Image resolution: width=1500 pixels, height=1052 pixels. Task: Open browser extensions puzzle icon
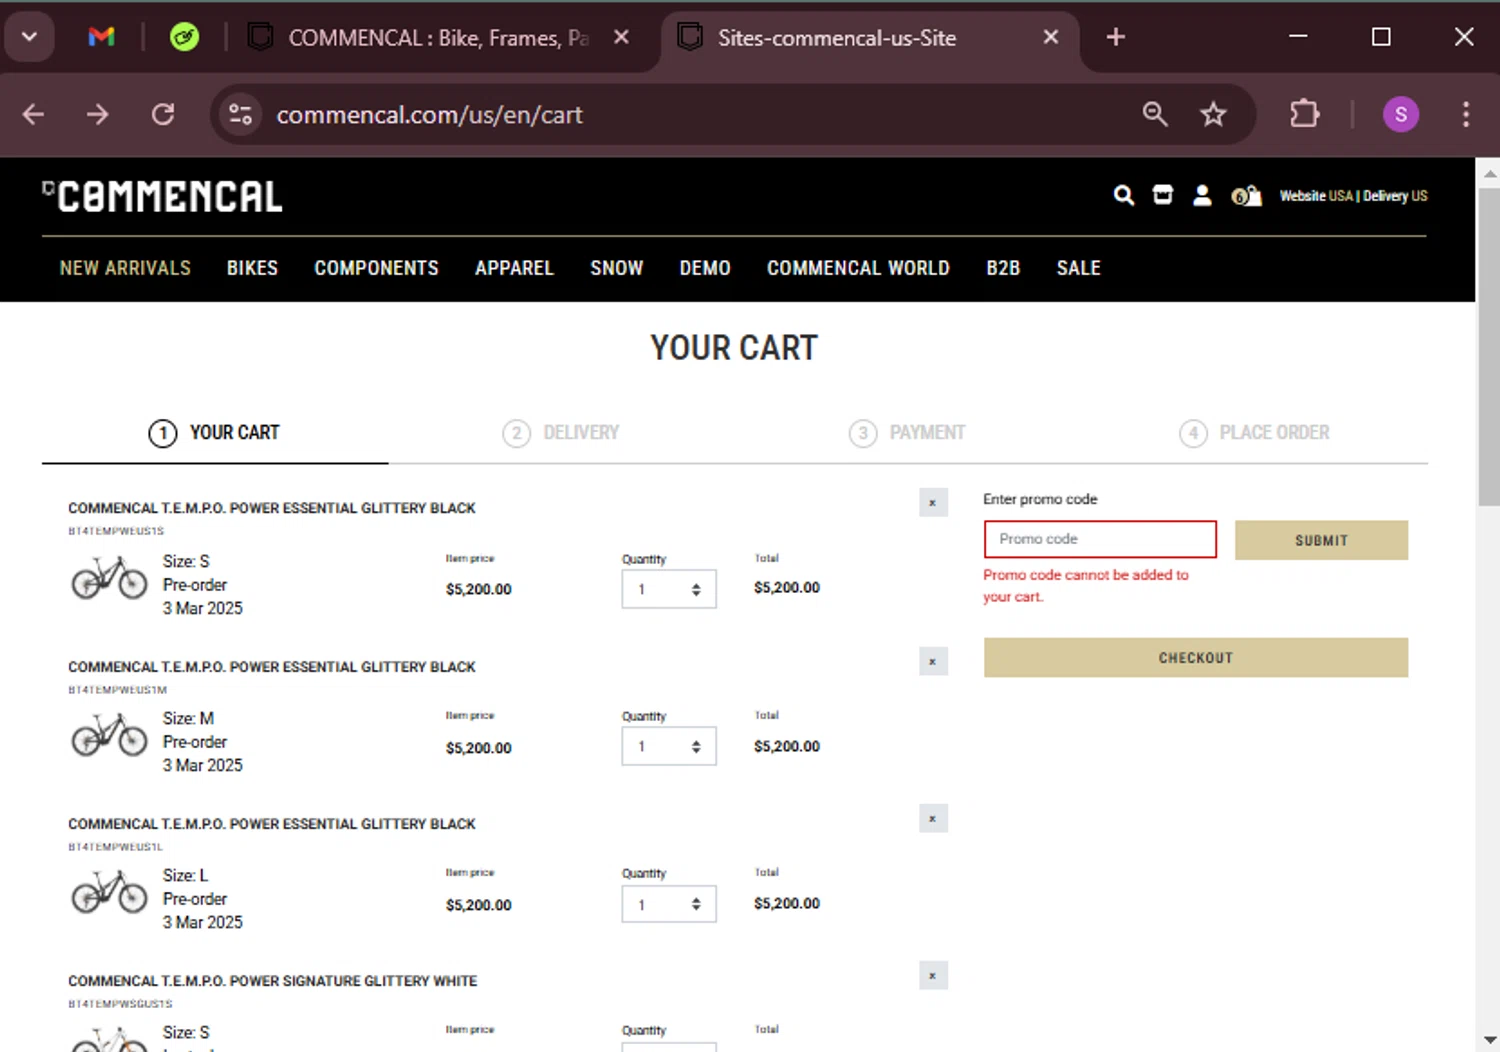1304,115
